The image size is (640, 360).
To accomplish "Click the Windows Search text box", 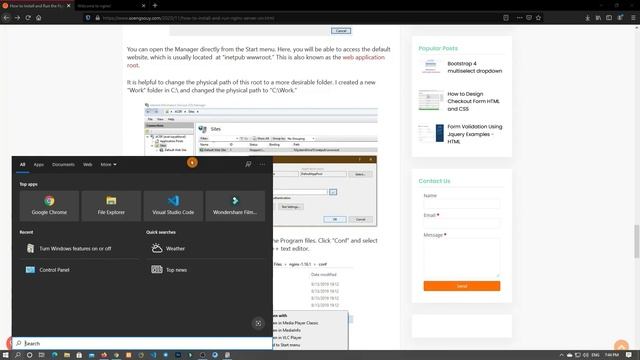I will pyautogui.click(x=142, y=343).
